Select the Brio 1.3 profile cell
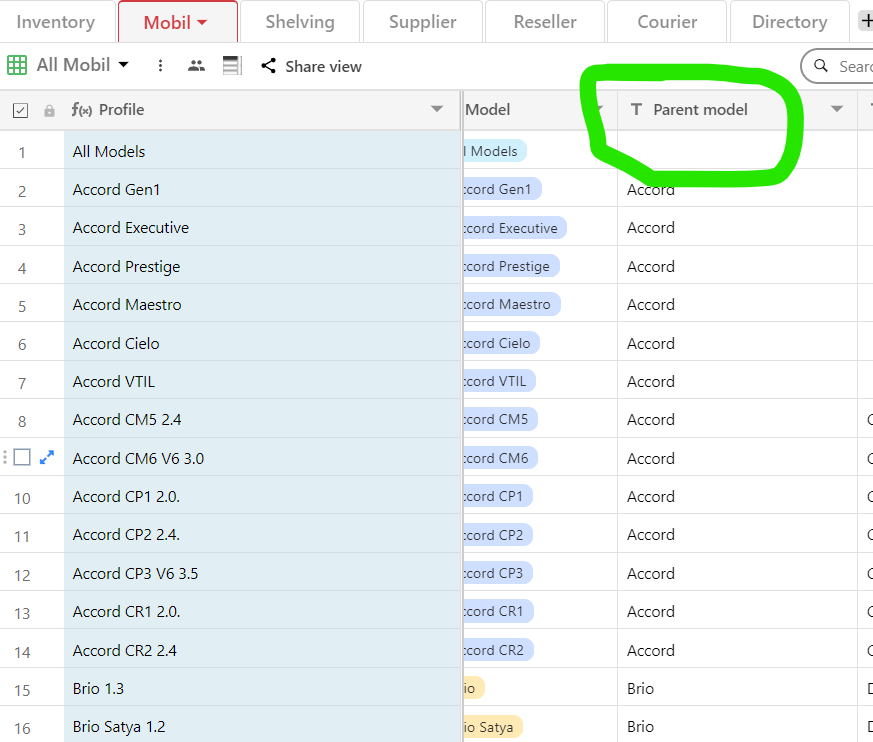This screenshot has width=873, height=742. click(263, 688)
